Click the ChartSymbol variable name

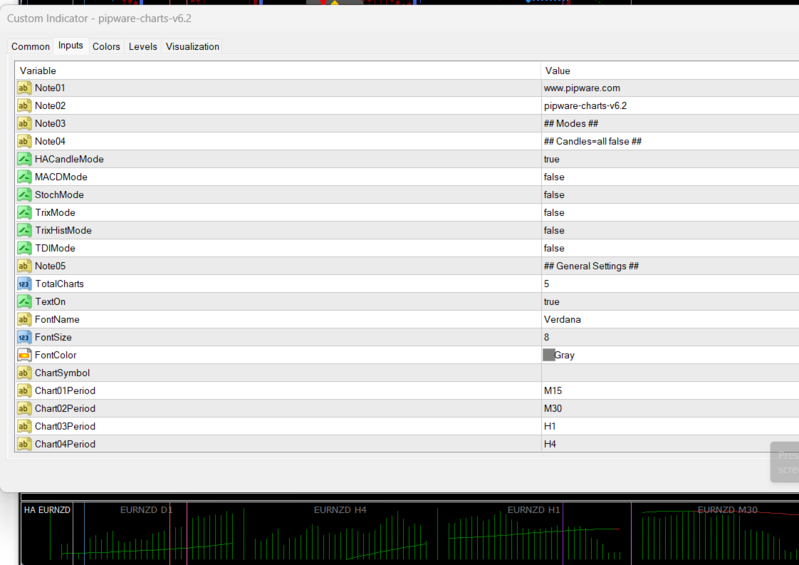click(62, 373)
